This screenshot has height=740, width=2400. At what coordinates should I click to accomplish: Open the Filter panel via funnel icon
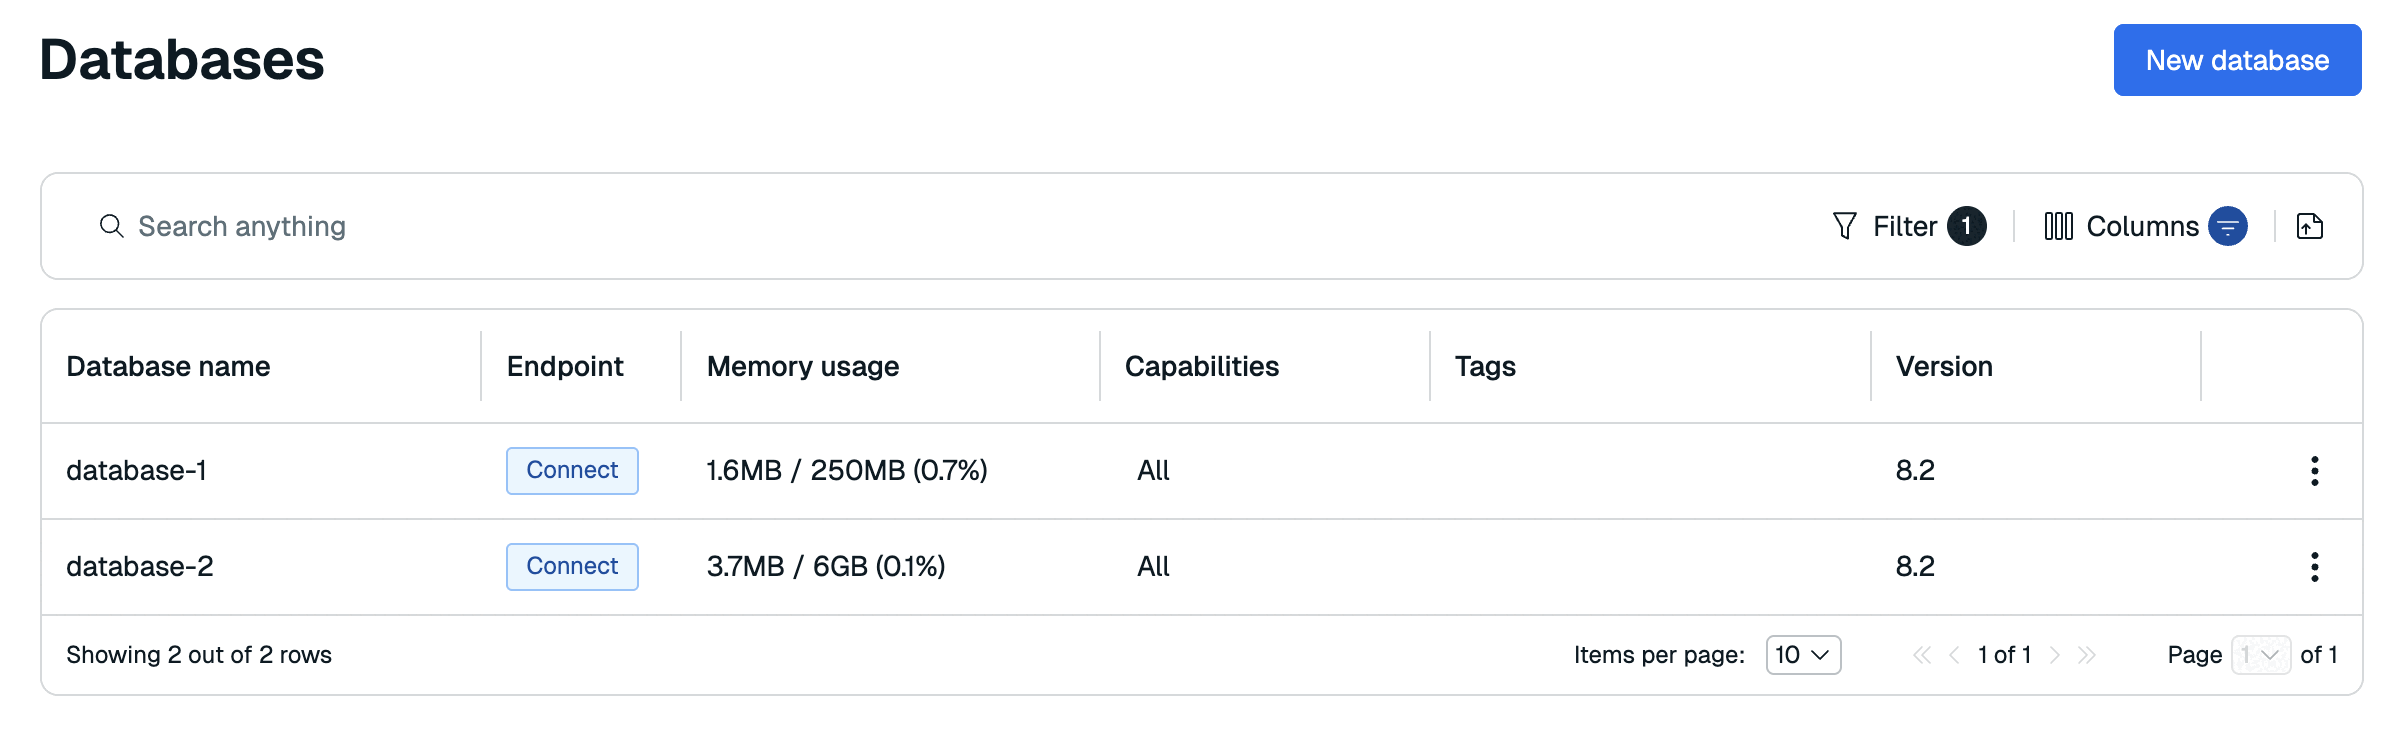(x=1843, y=226)
